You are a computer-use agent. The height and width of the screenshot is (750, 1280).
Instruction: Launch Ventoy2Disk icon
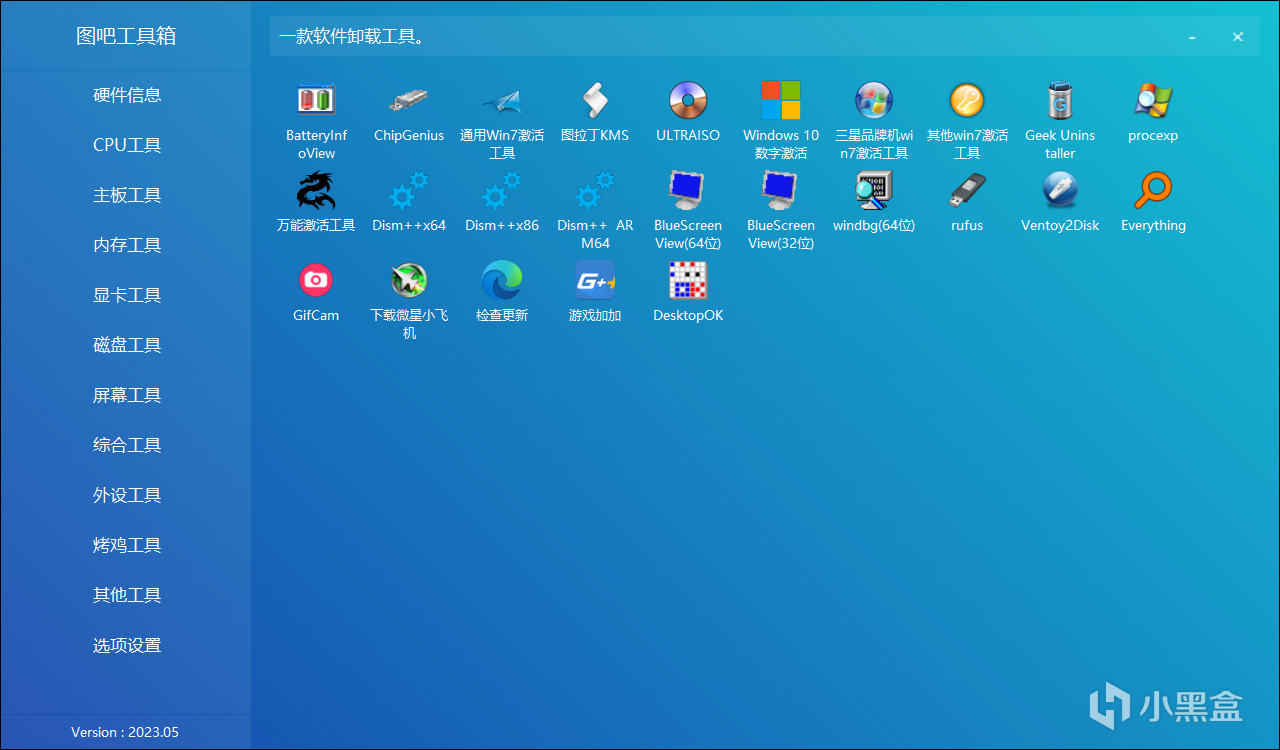1060,190
